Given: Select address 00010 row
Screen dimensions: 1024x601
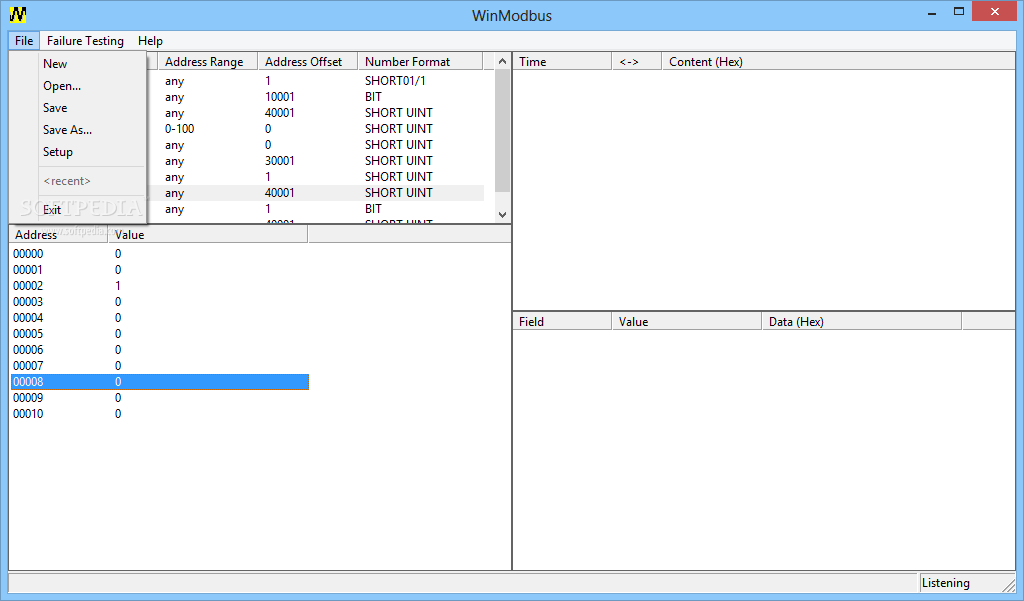Looking at the screenshot, I should 160,414.
